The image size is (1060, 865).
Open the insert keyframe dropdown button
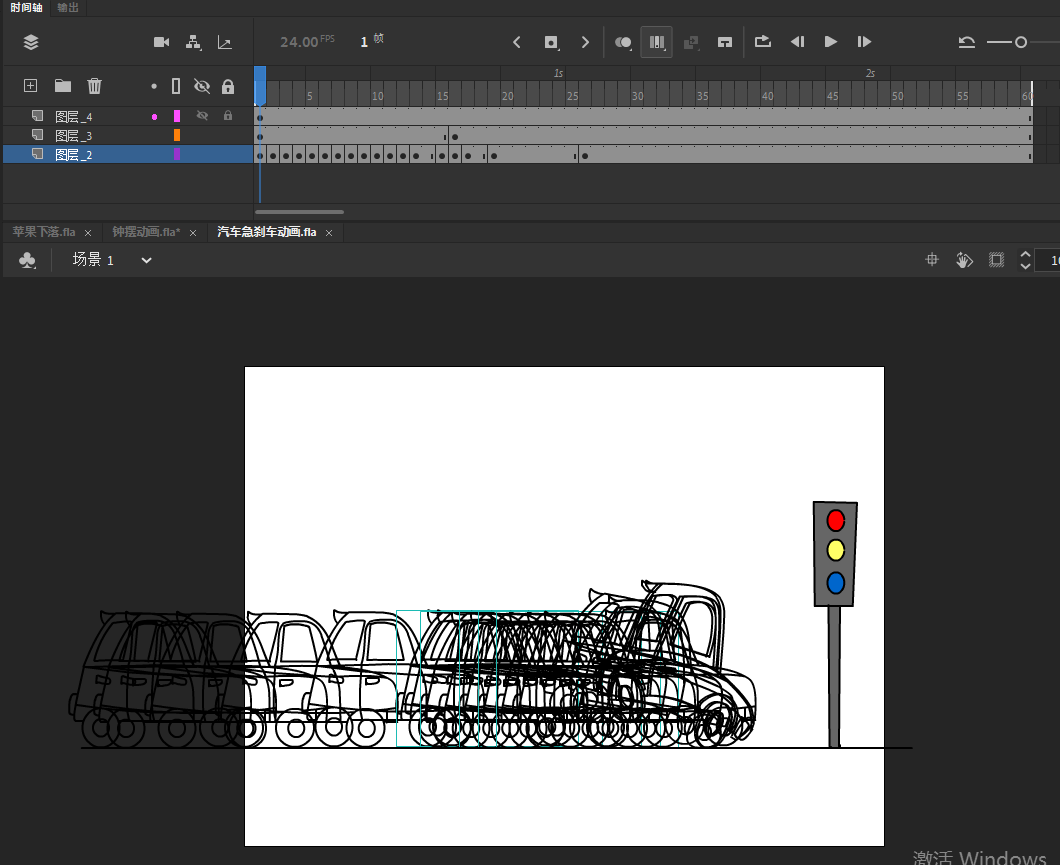551,42
